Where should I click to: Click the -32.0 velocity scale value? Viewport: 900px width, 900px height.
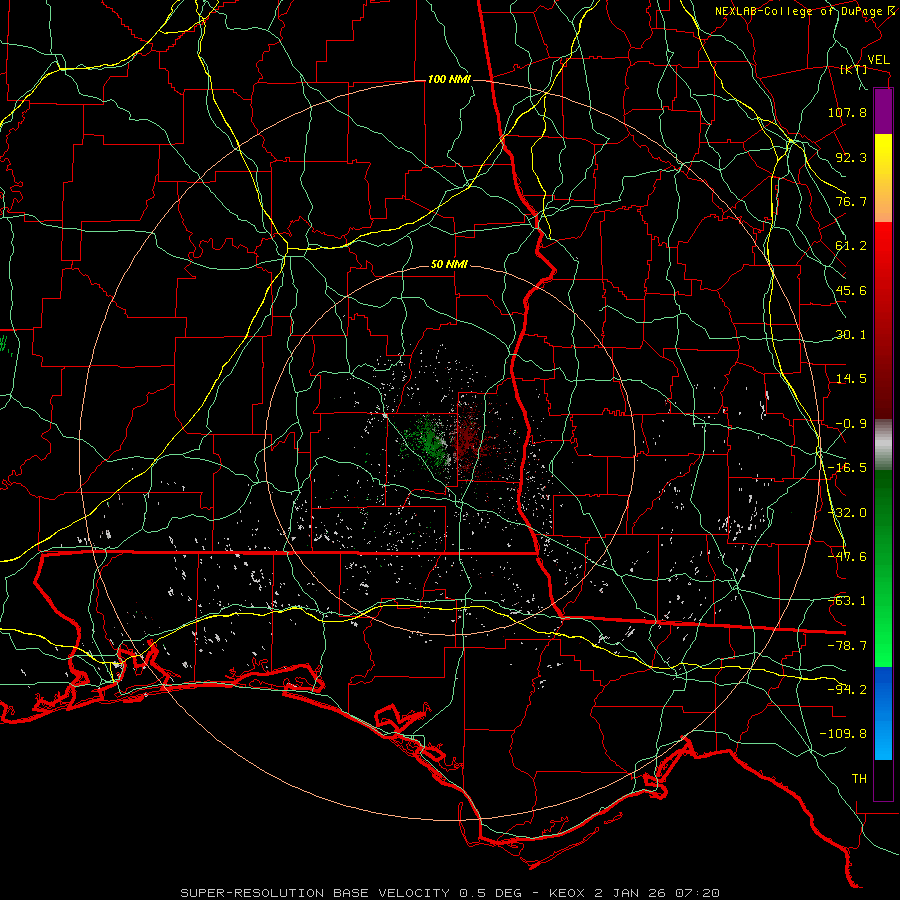[847, 513]
